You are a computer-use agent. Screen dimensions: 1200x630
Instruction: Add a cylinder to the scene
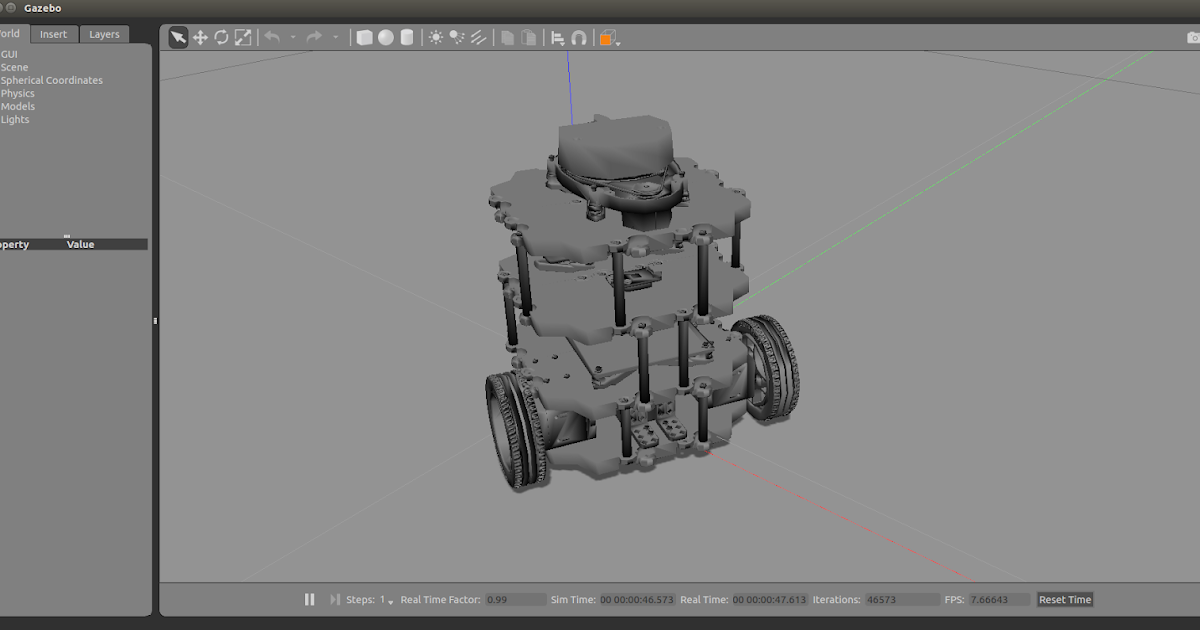pyautogui.click(x=407, y=37)
